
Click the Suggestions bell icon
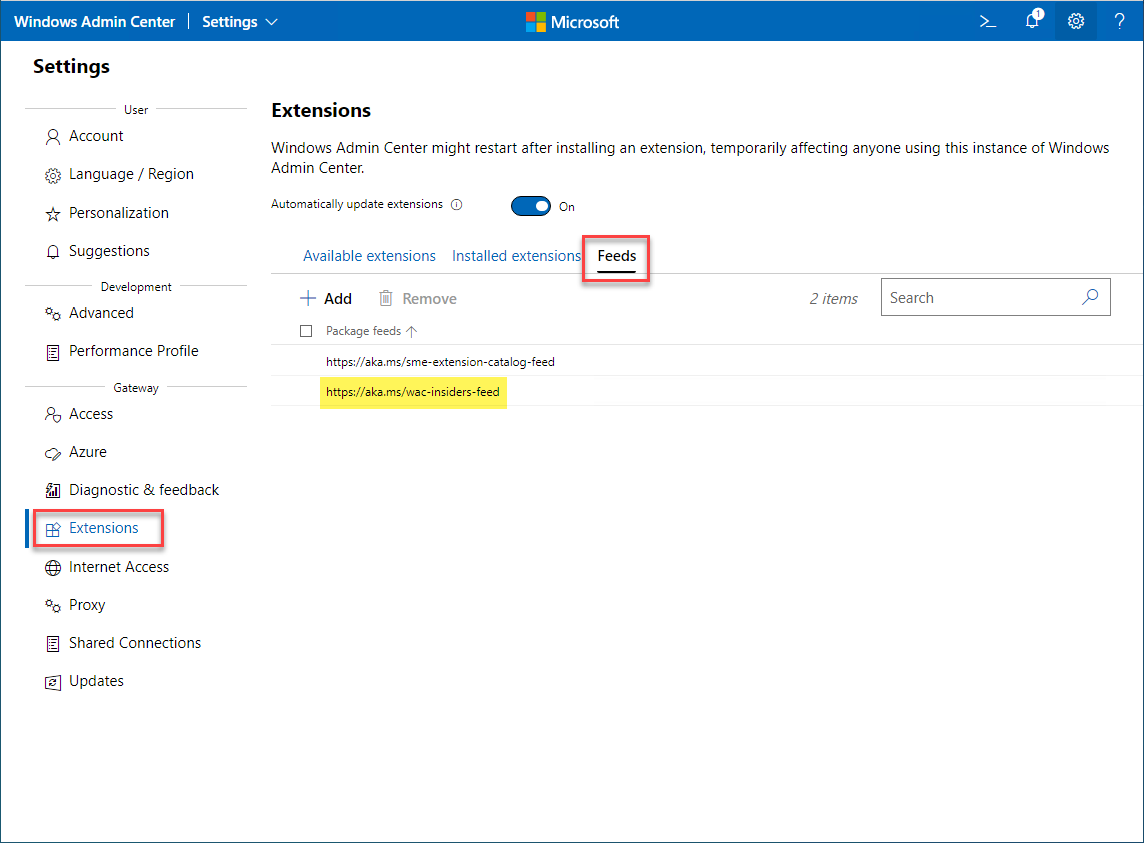point(53,252)
